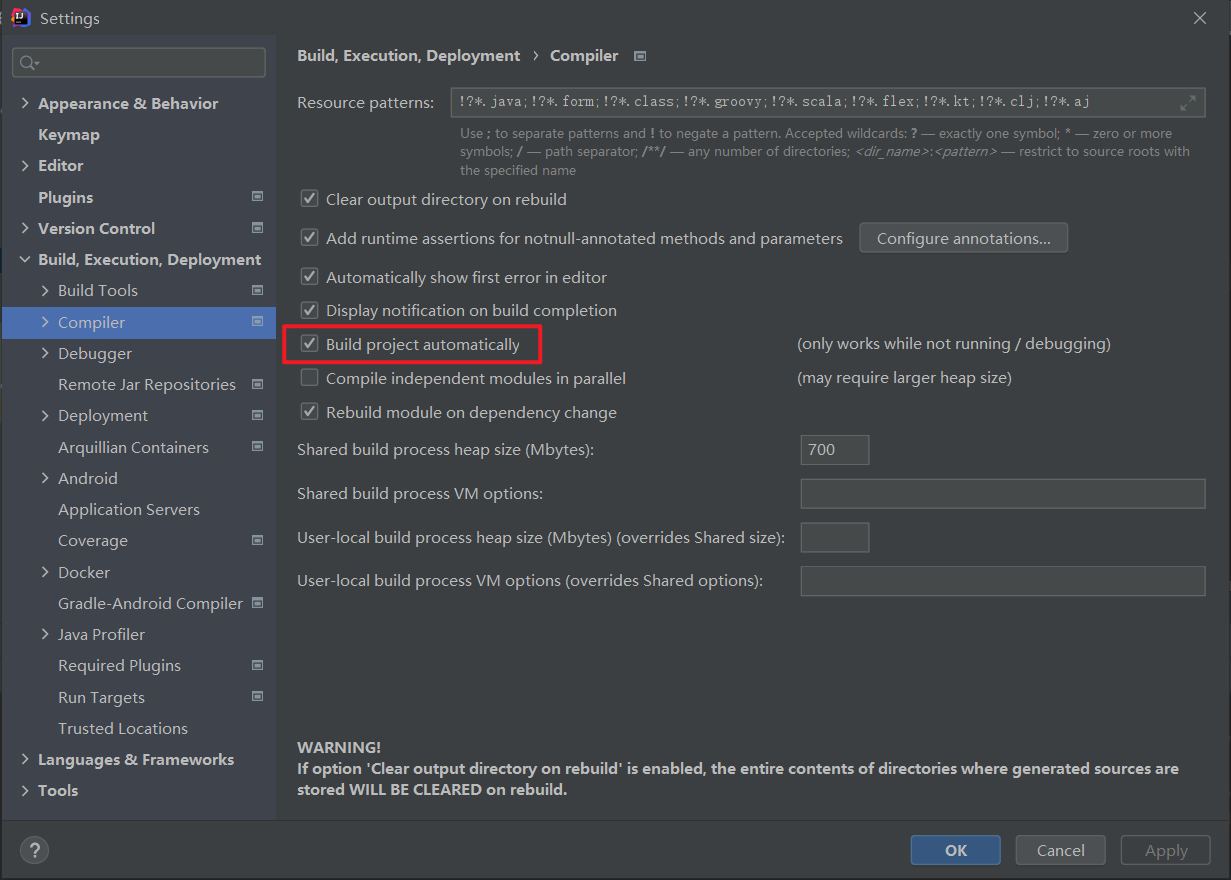This screenshot has width=1231, height=880.
Task: Toggle Display notification on build completion
Action: click(x=310, y=310)
